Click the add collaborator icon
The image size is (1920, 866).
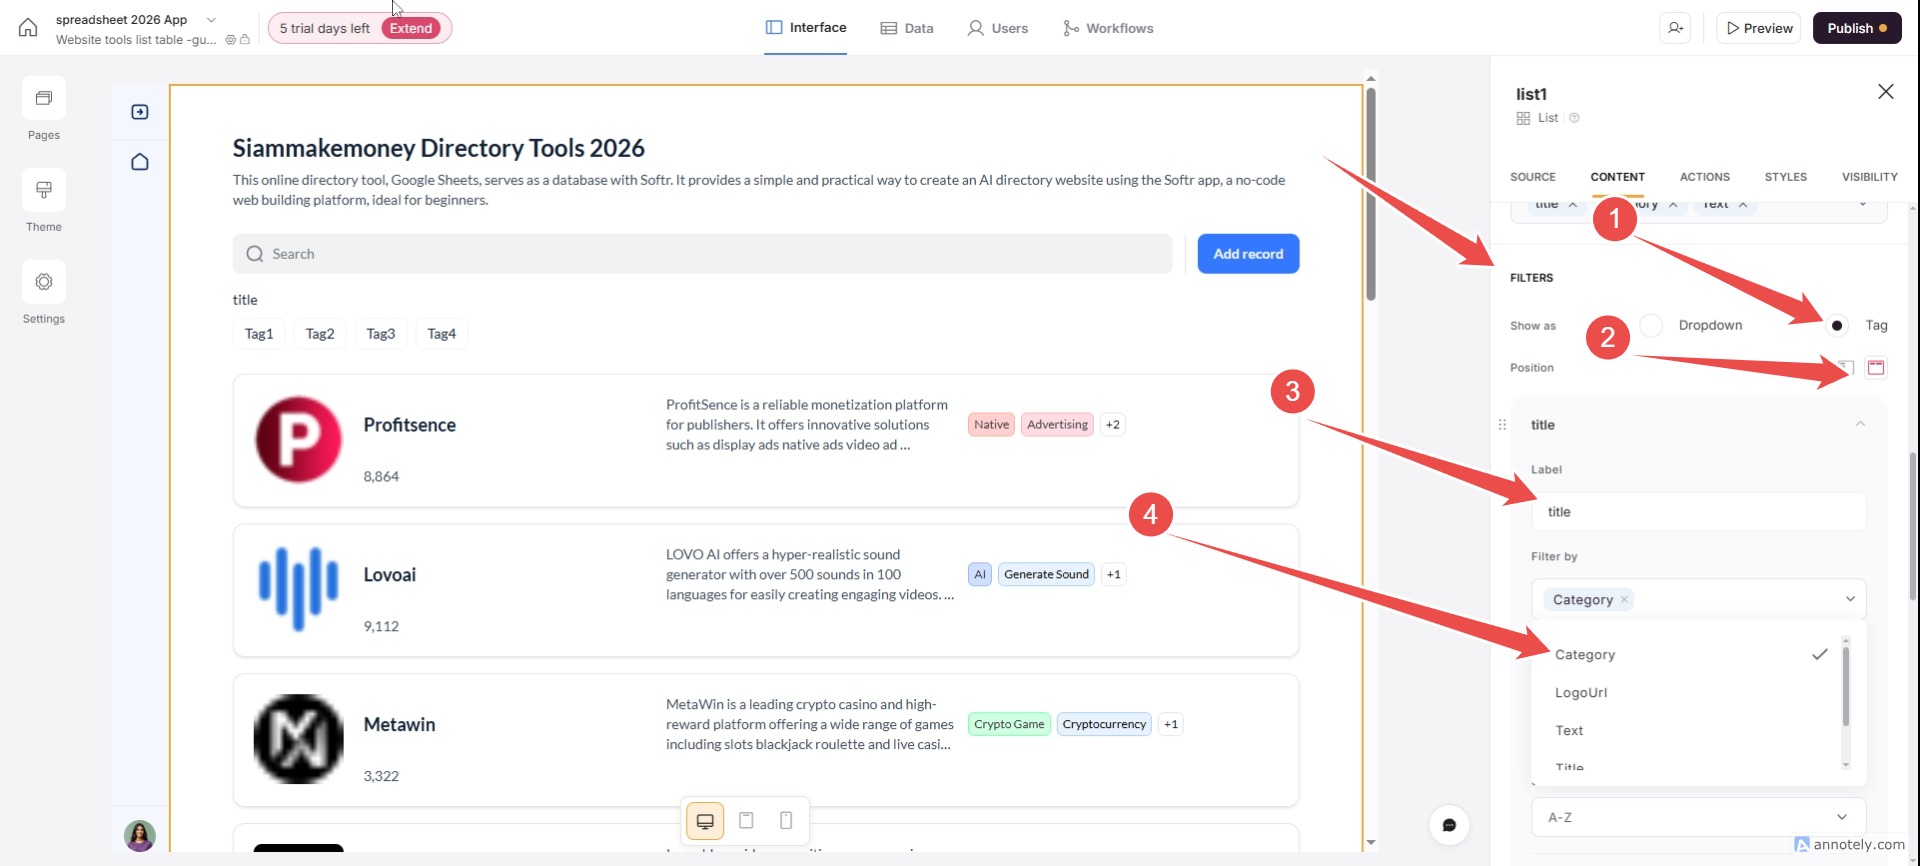click(1676, 28)
